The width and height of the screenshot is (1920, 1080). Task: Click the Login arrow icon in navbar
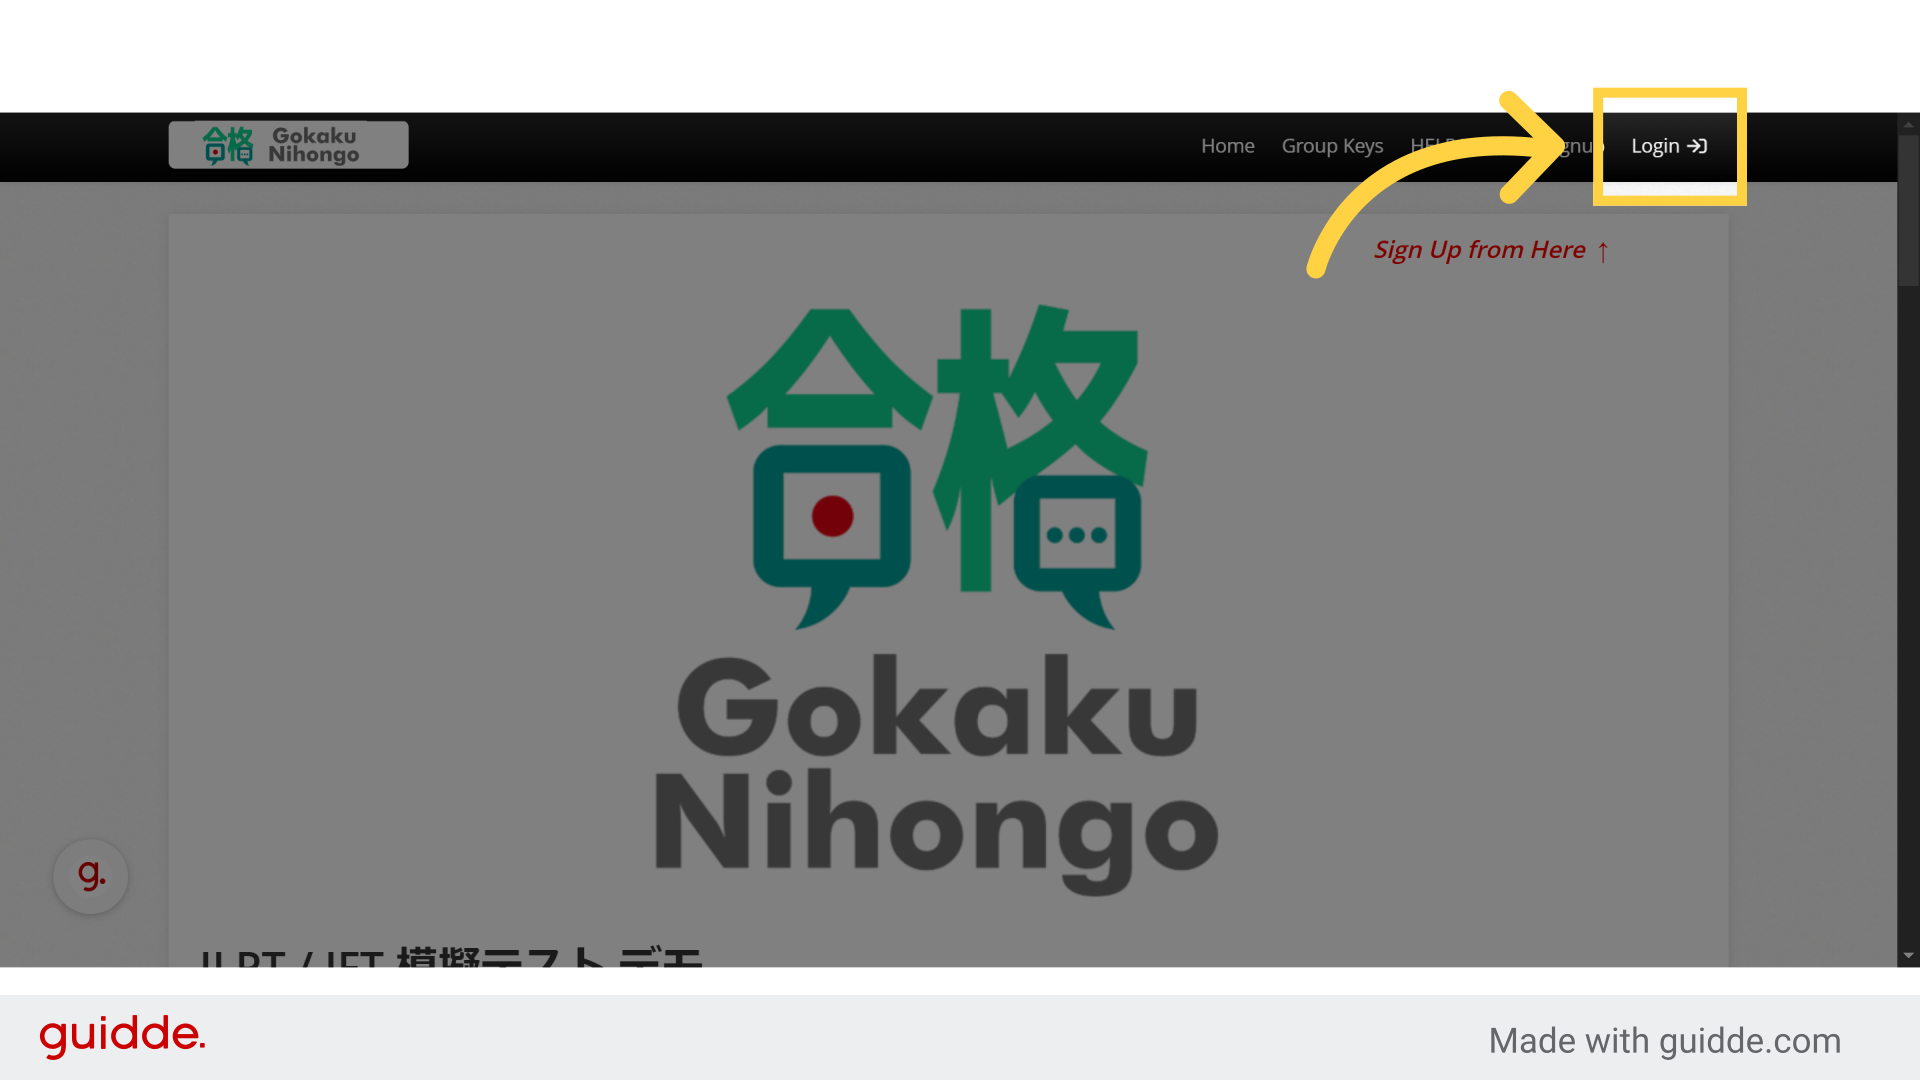click(1697, 146)
